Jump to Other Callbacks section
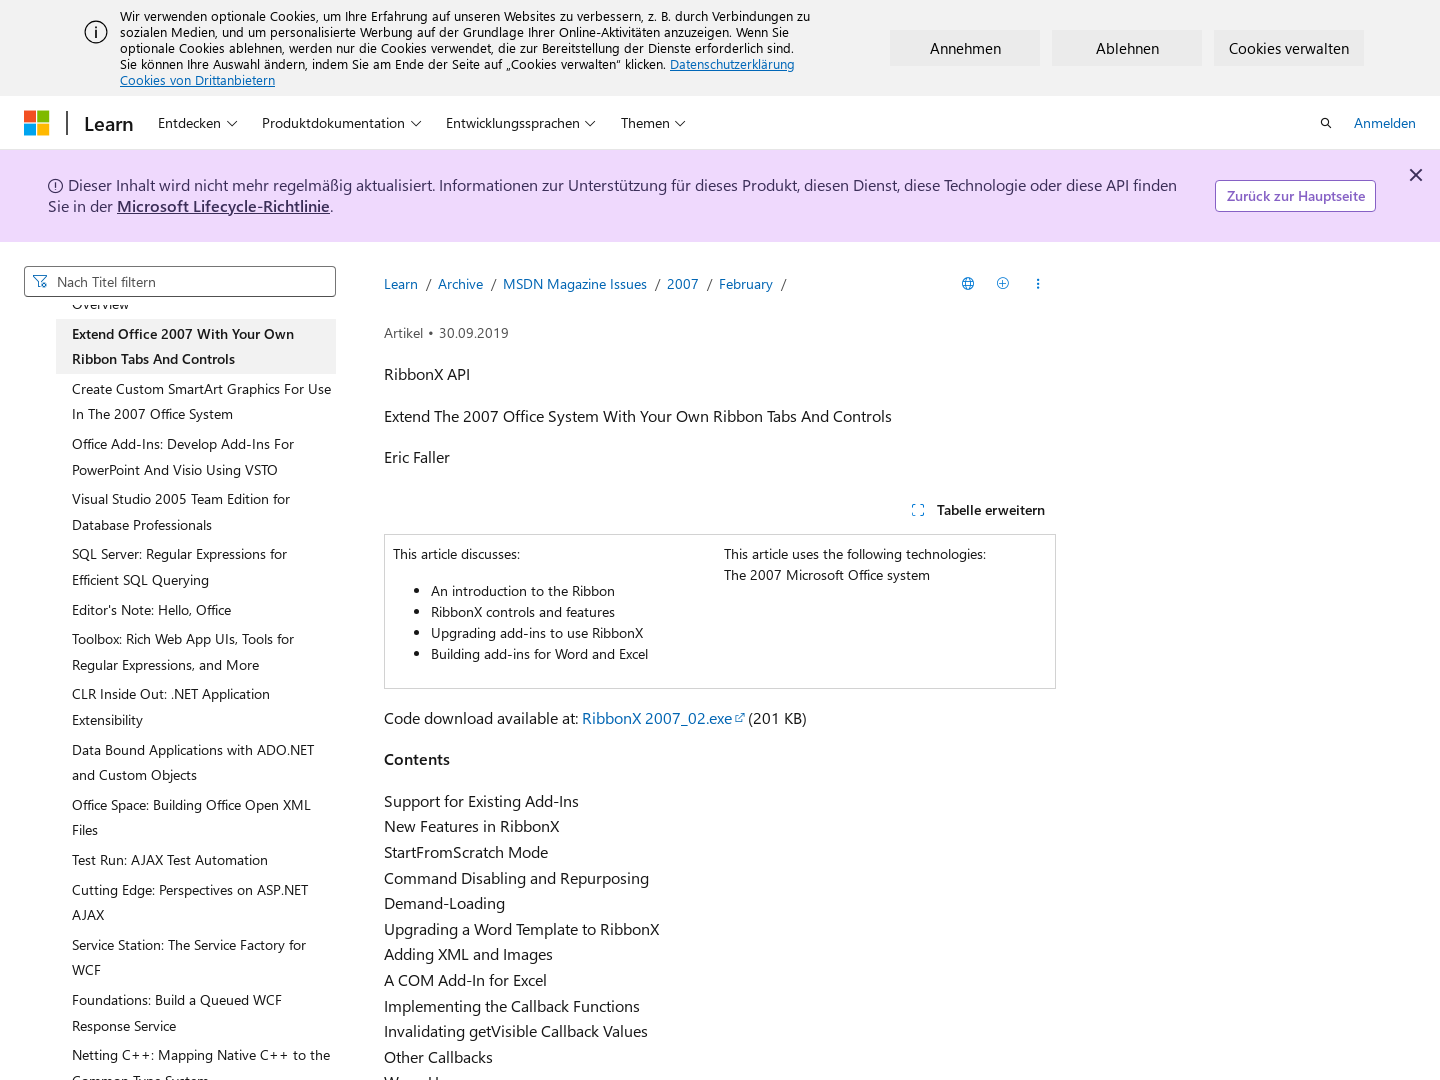Screen dimensions: 1440x1080 (438, 1057)
